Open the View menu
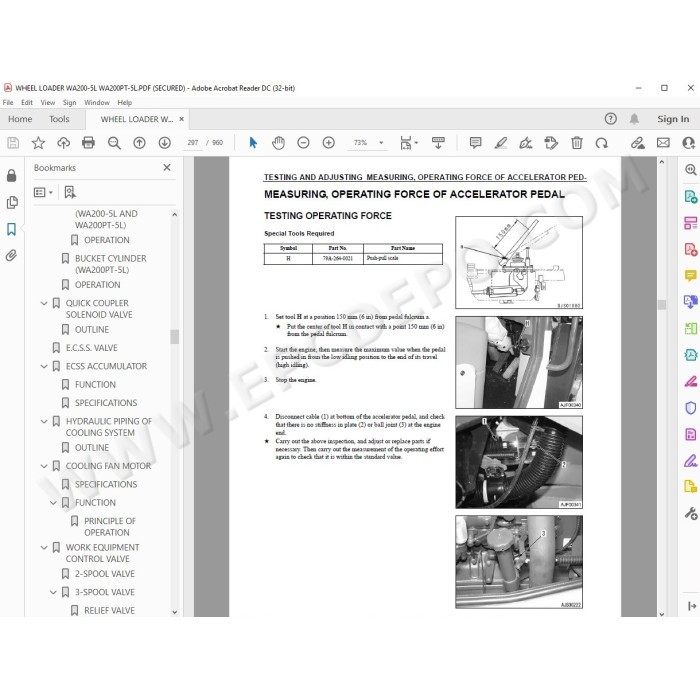The height and width of the screenshot is (700, 700). 48,103
